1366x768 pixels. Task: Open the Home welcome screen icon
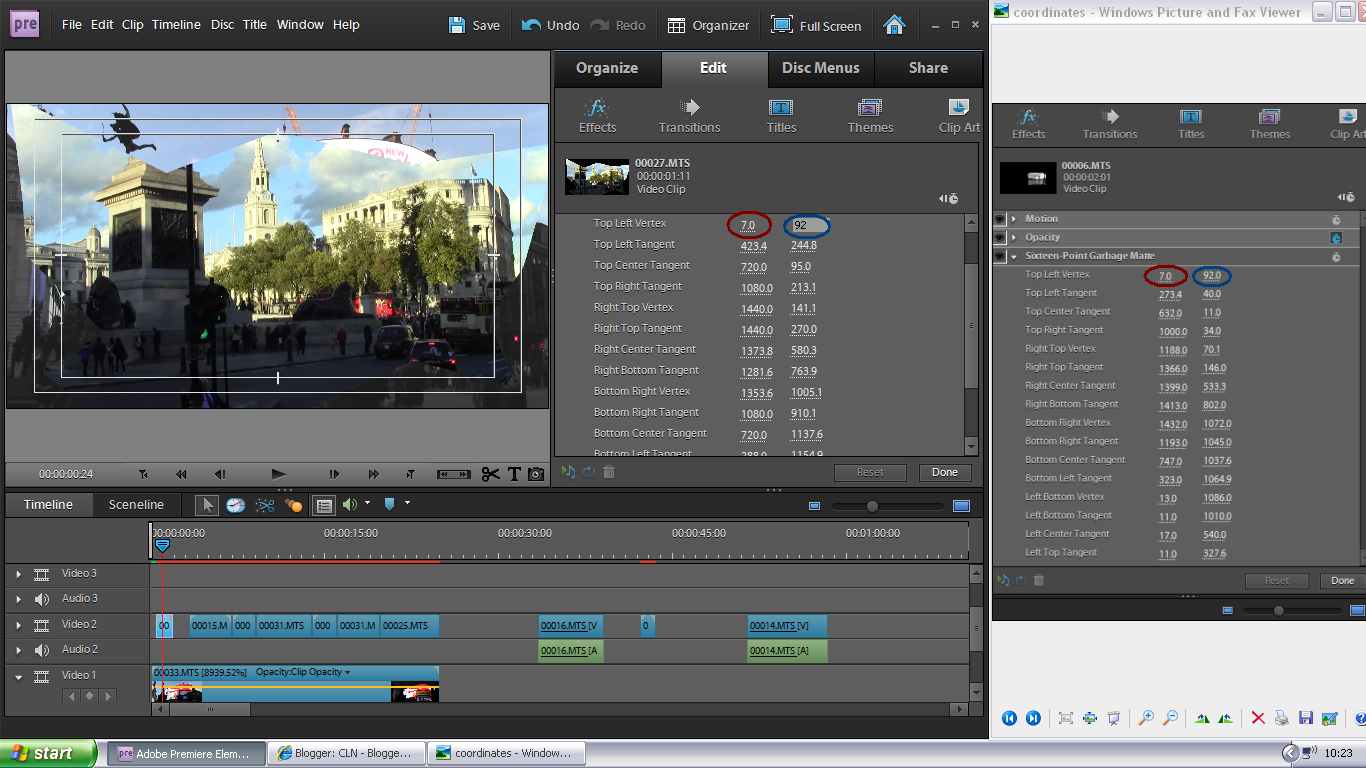(895, 25)
